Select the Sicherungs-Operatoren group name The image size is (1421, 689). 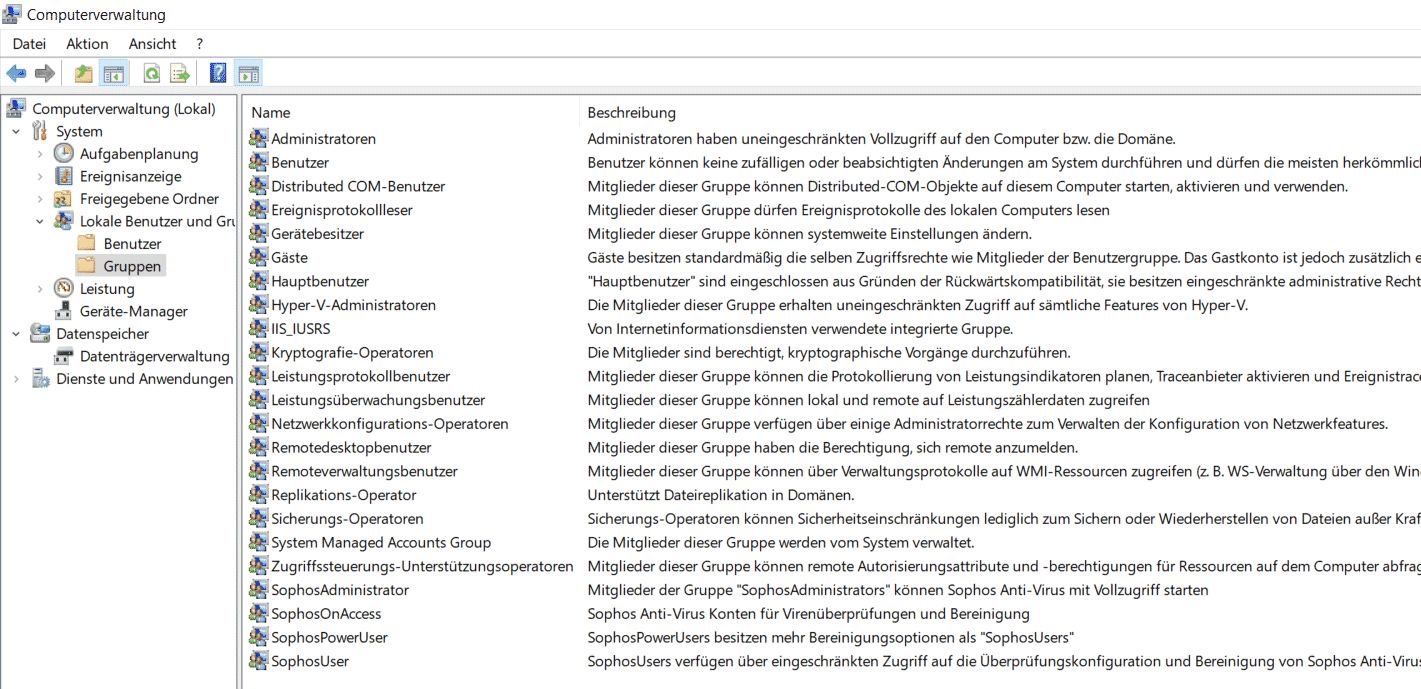(348, 519)
